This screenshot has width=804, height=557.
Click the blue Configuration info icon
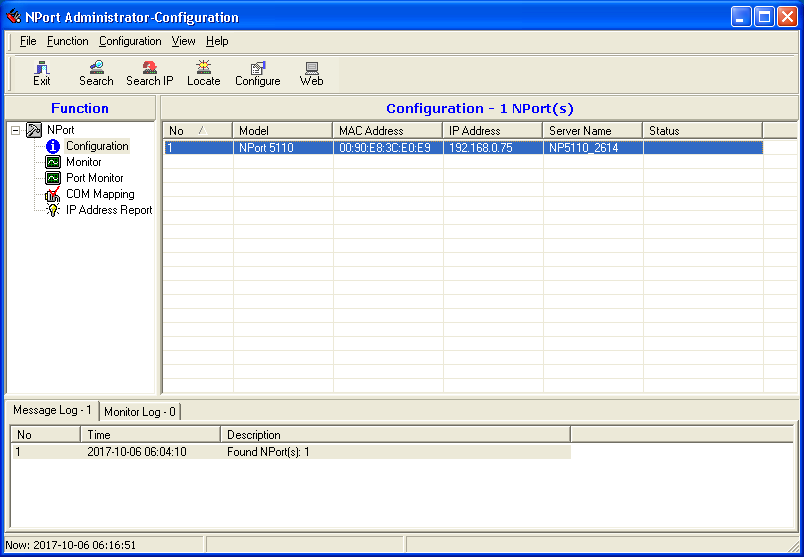(53, 146)
